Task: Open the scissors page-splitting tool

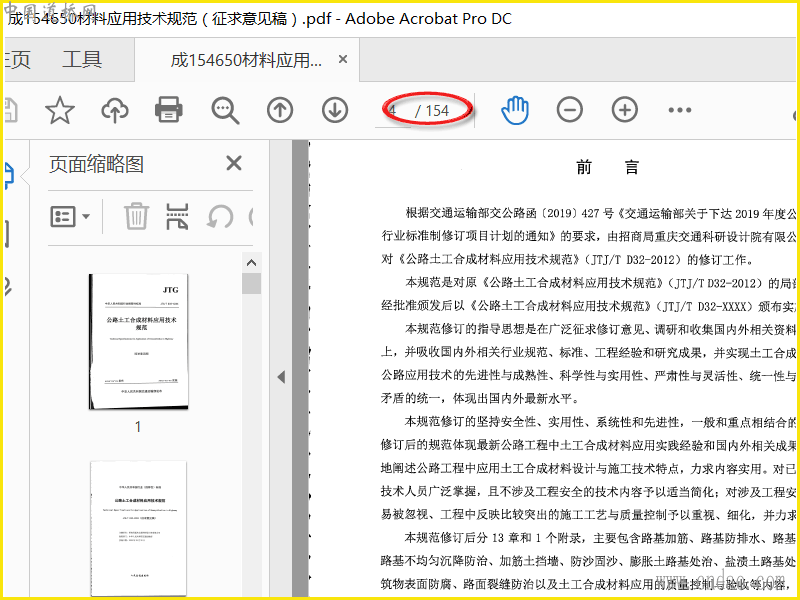Action: (x=177, y=216)
